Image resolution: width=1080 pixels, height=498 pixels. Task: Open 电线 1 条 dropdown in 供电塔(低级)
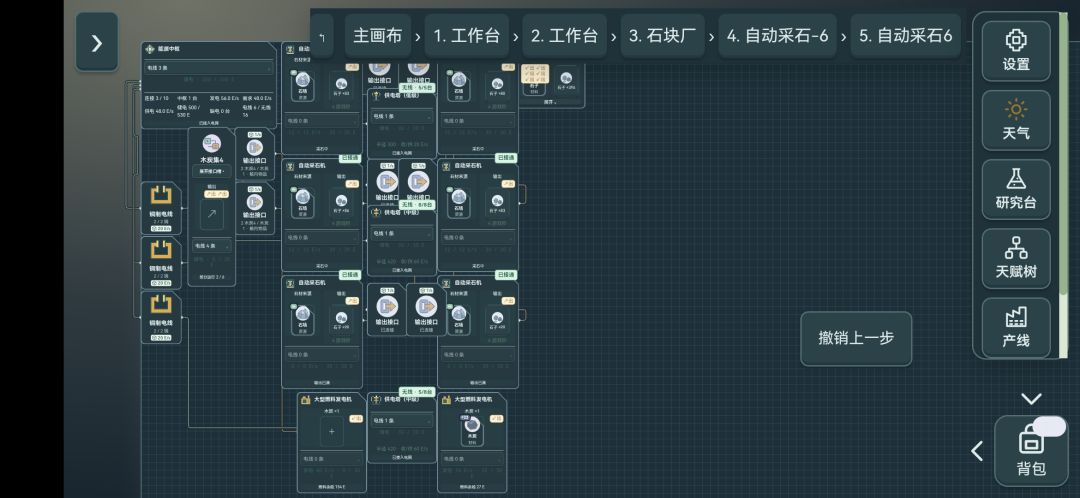click(x=402, y=116)
